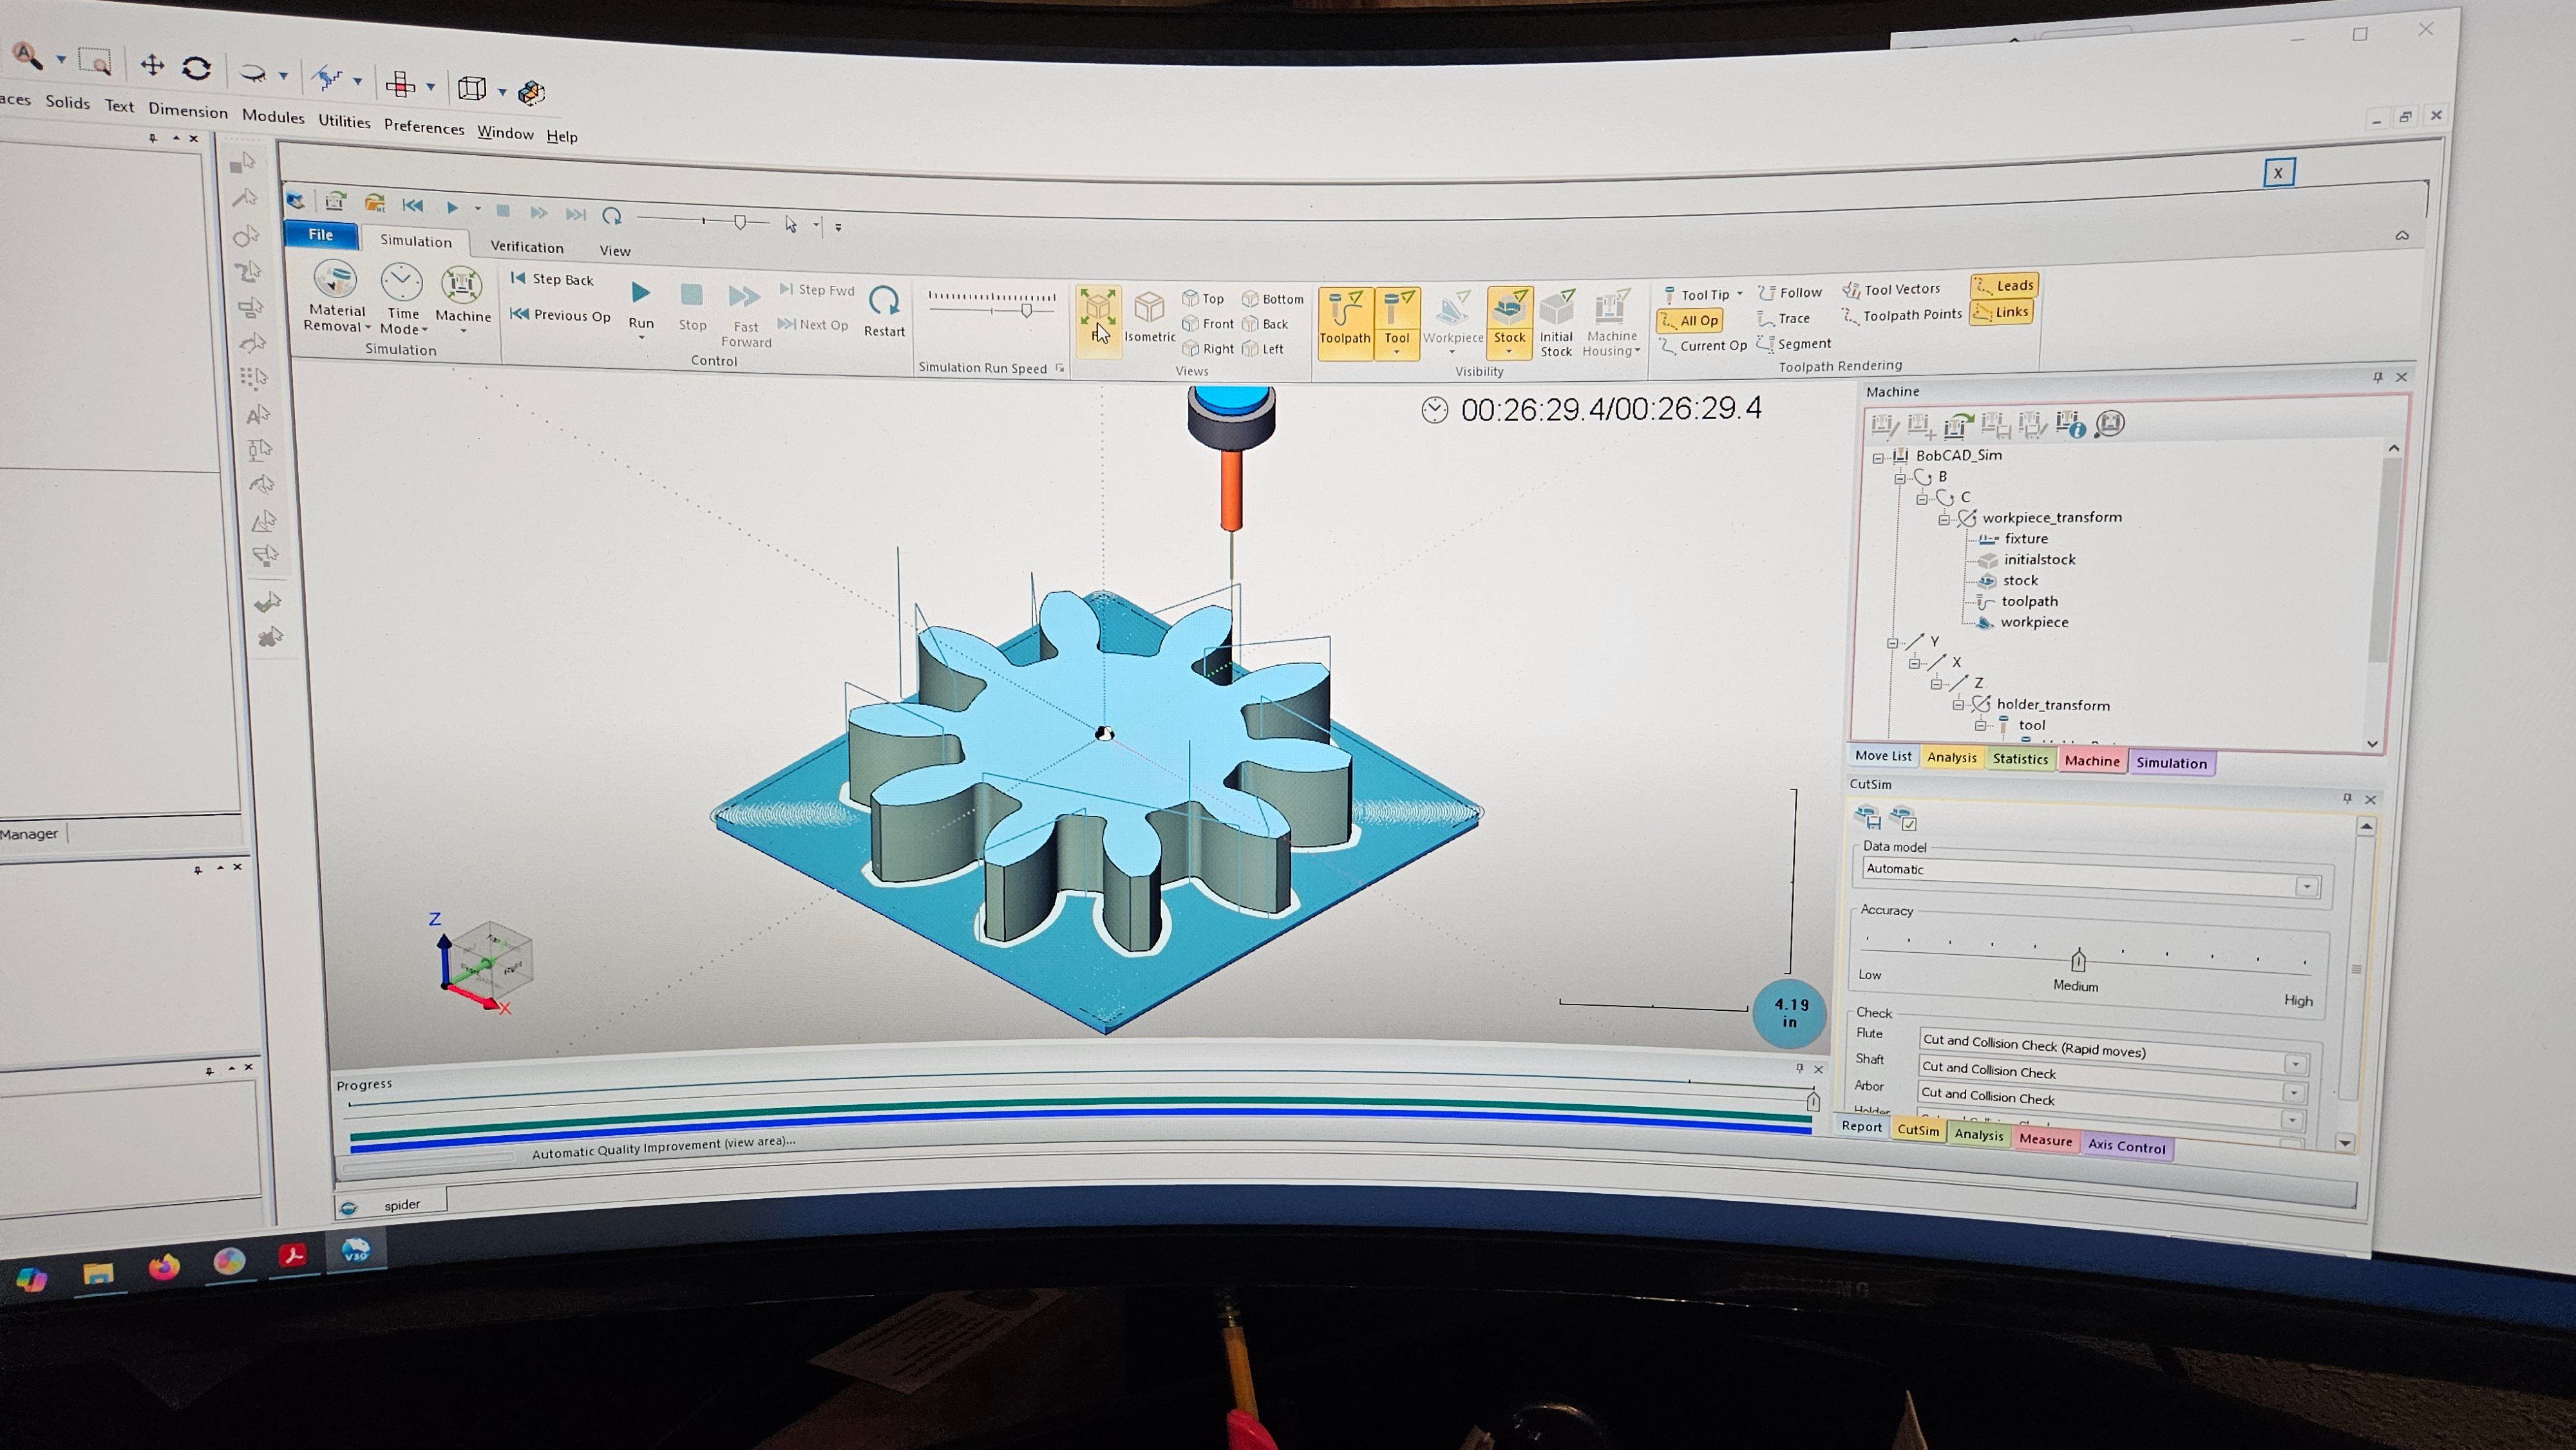The width and height of the screenshot is (2576, 1450).
Task: Open the Measure tab in CutSim panel
Action: 2045,1140
